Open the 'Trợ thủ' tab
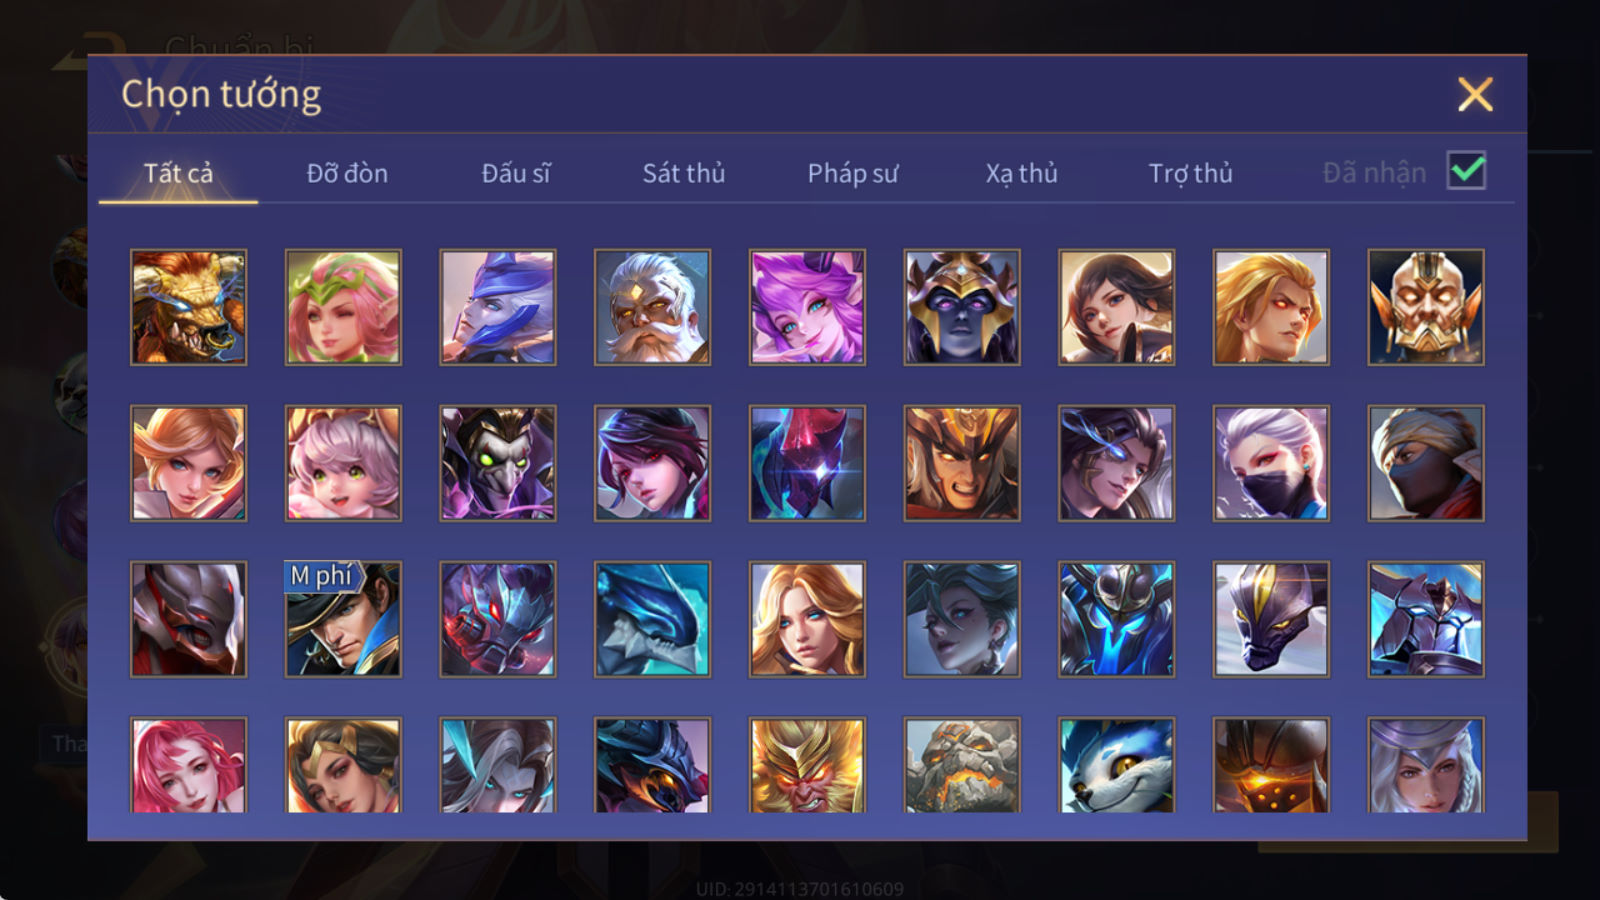Image resolution: width=1600 pixels, height=900 pixels. pyautogui.click(x=1190, y=173)
